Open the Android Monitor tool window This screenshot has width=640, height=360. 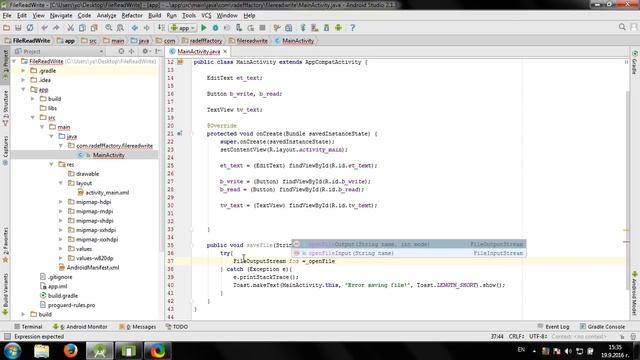80,327
